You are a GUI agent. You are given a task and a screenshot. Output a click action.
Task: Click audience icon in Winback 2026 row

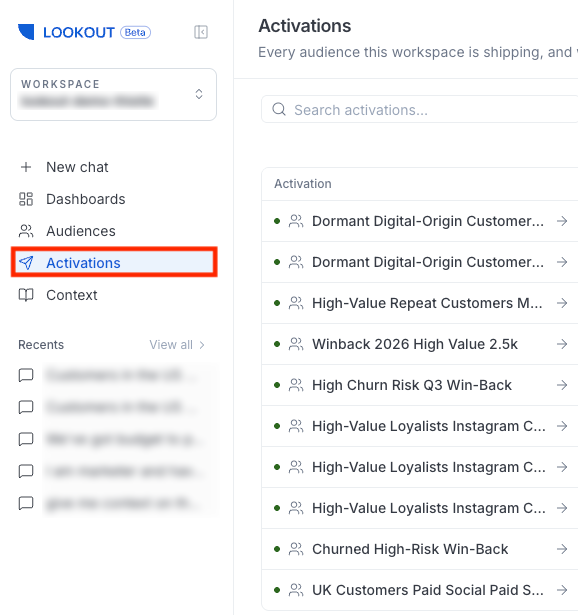coord(296,344)
